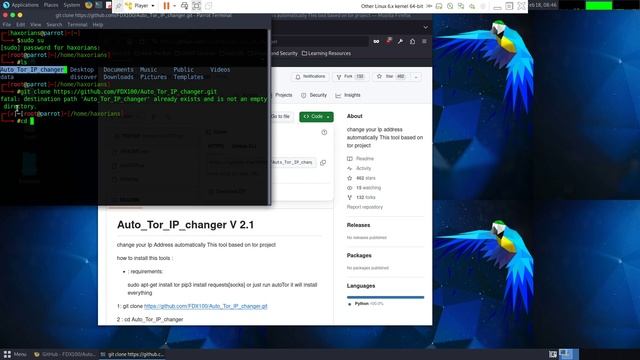Expand the arrow next to pause button
This screenshot has width=640, height=360.
point(174,6)
